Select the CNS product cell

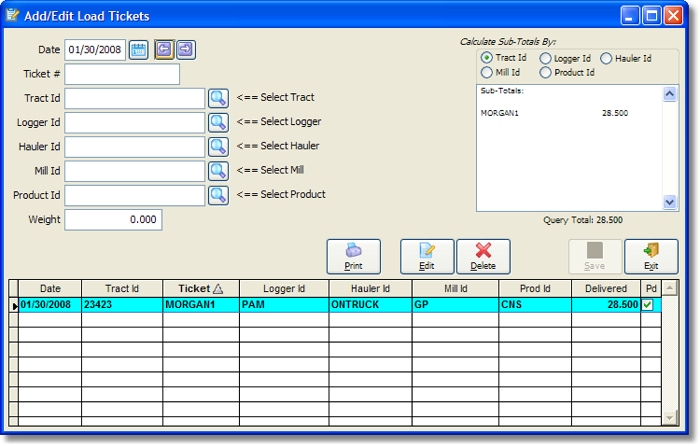click(535, 304)
